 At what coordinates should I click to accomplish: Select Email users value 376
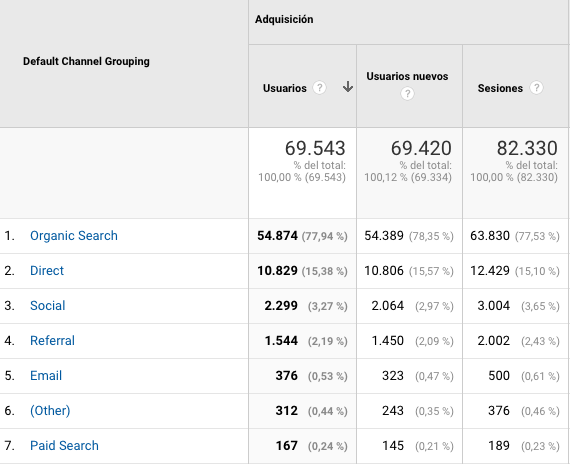point(286,375)
